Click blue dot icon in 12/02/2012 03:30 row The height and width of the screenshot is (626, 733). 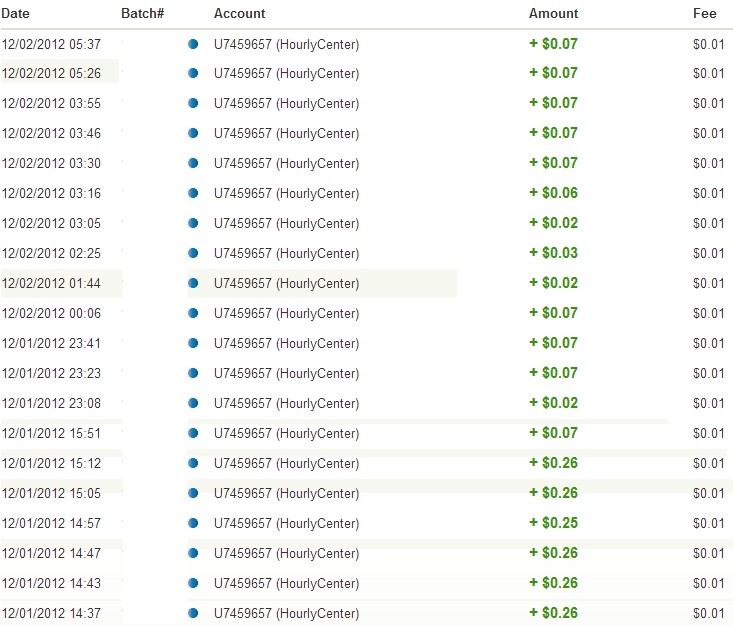pyautogui.click(x=193, y=163)
